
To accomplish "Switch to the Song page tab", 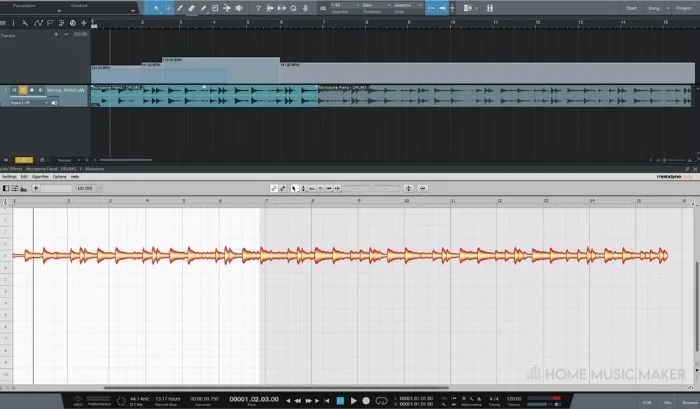I will click(x=654, y=8).
